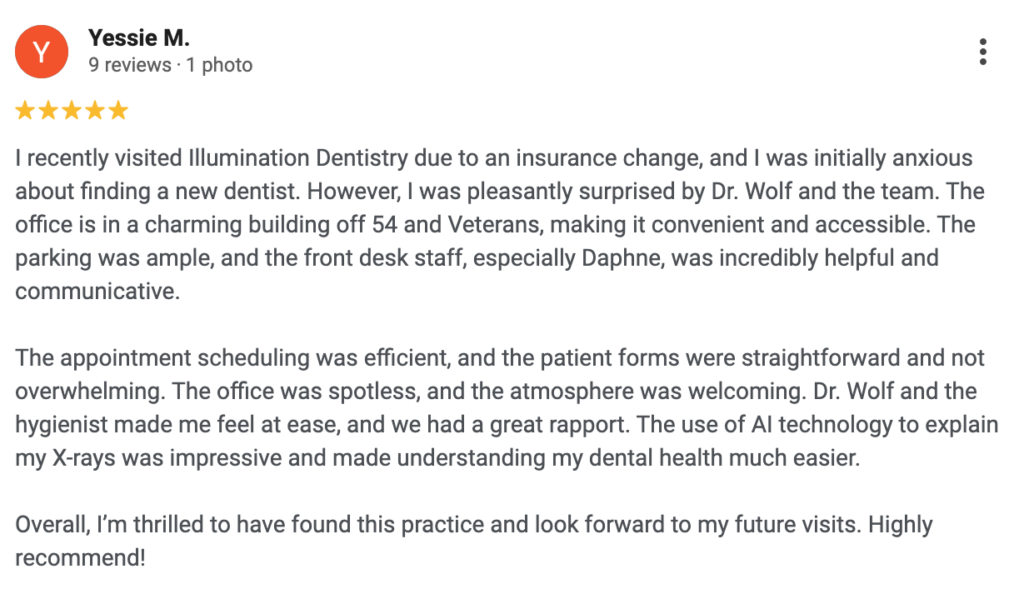The width and height of the screenshot is (1024, 589).
Task: Open the reviewer name Yessie M.
Action: pyautogui.click(x=139, y=38)
